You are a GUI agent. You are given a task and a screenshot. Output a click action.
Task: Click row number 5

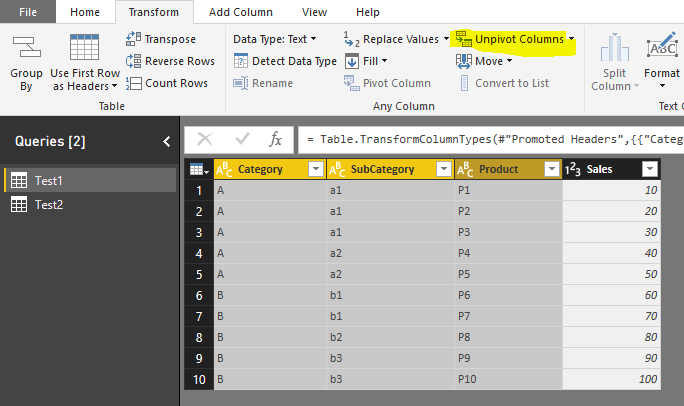pos(199,274)
